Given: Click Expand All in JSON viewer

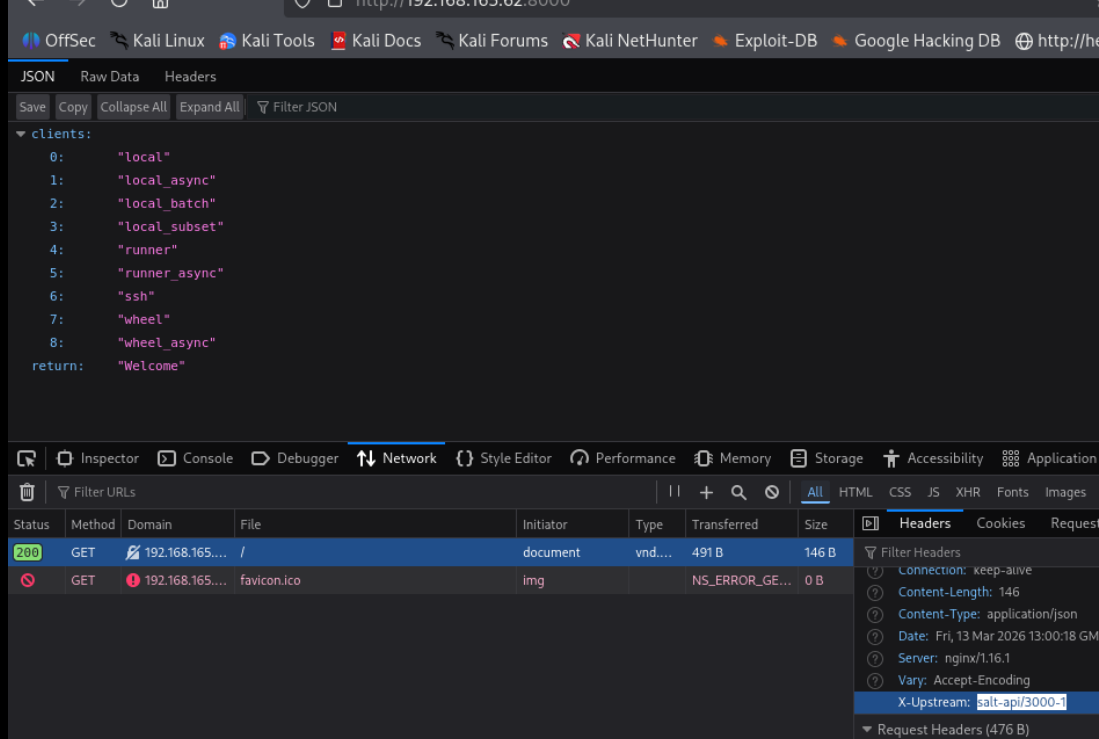Looking at the screenshot, I should 209,107.
